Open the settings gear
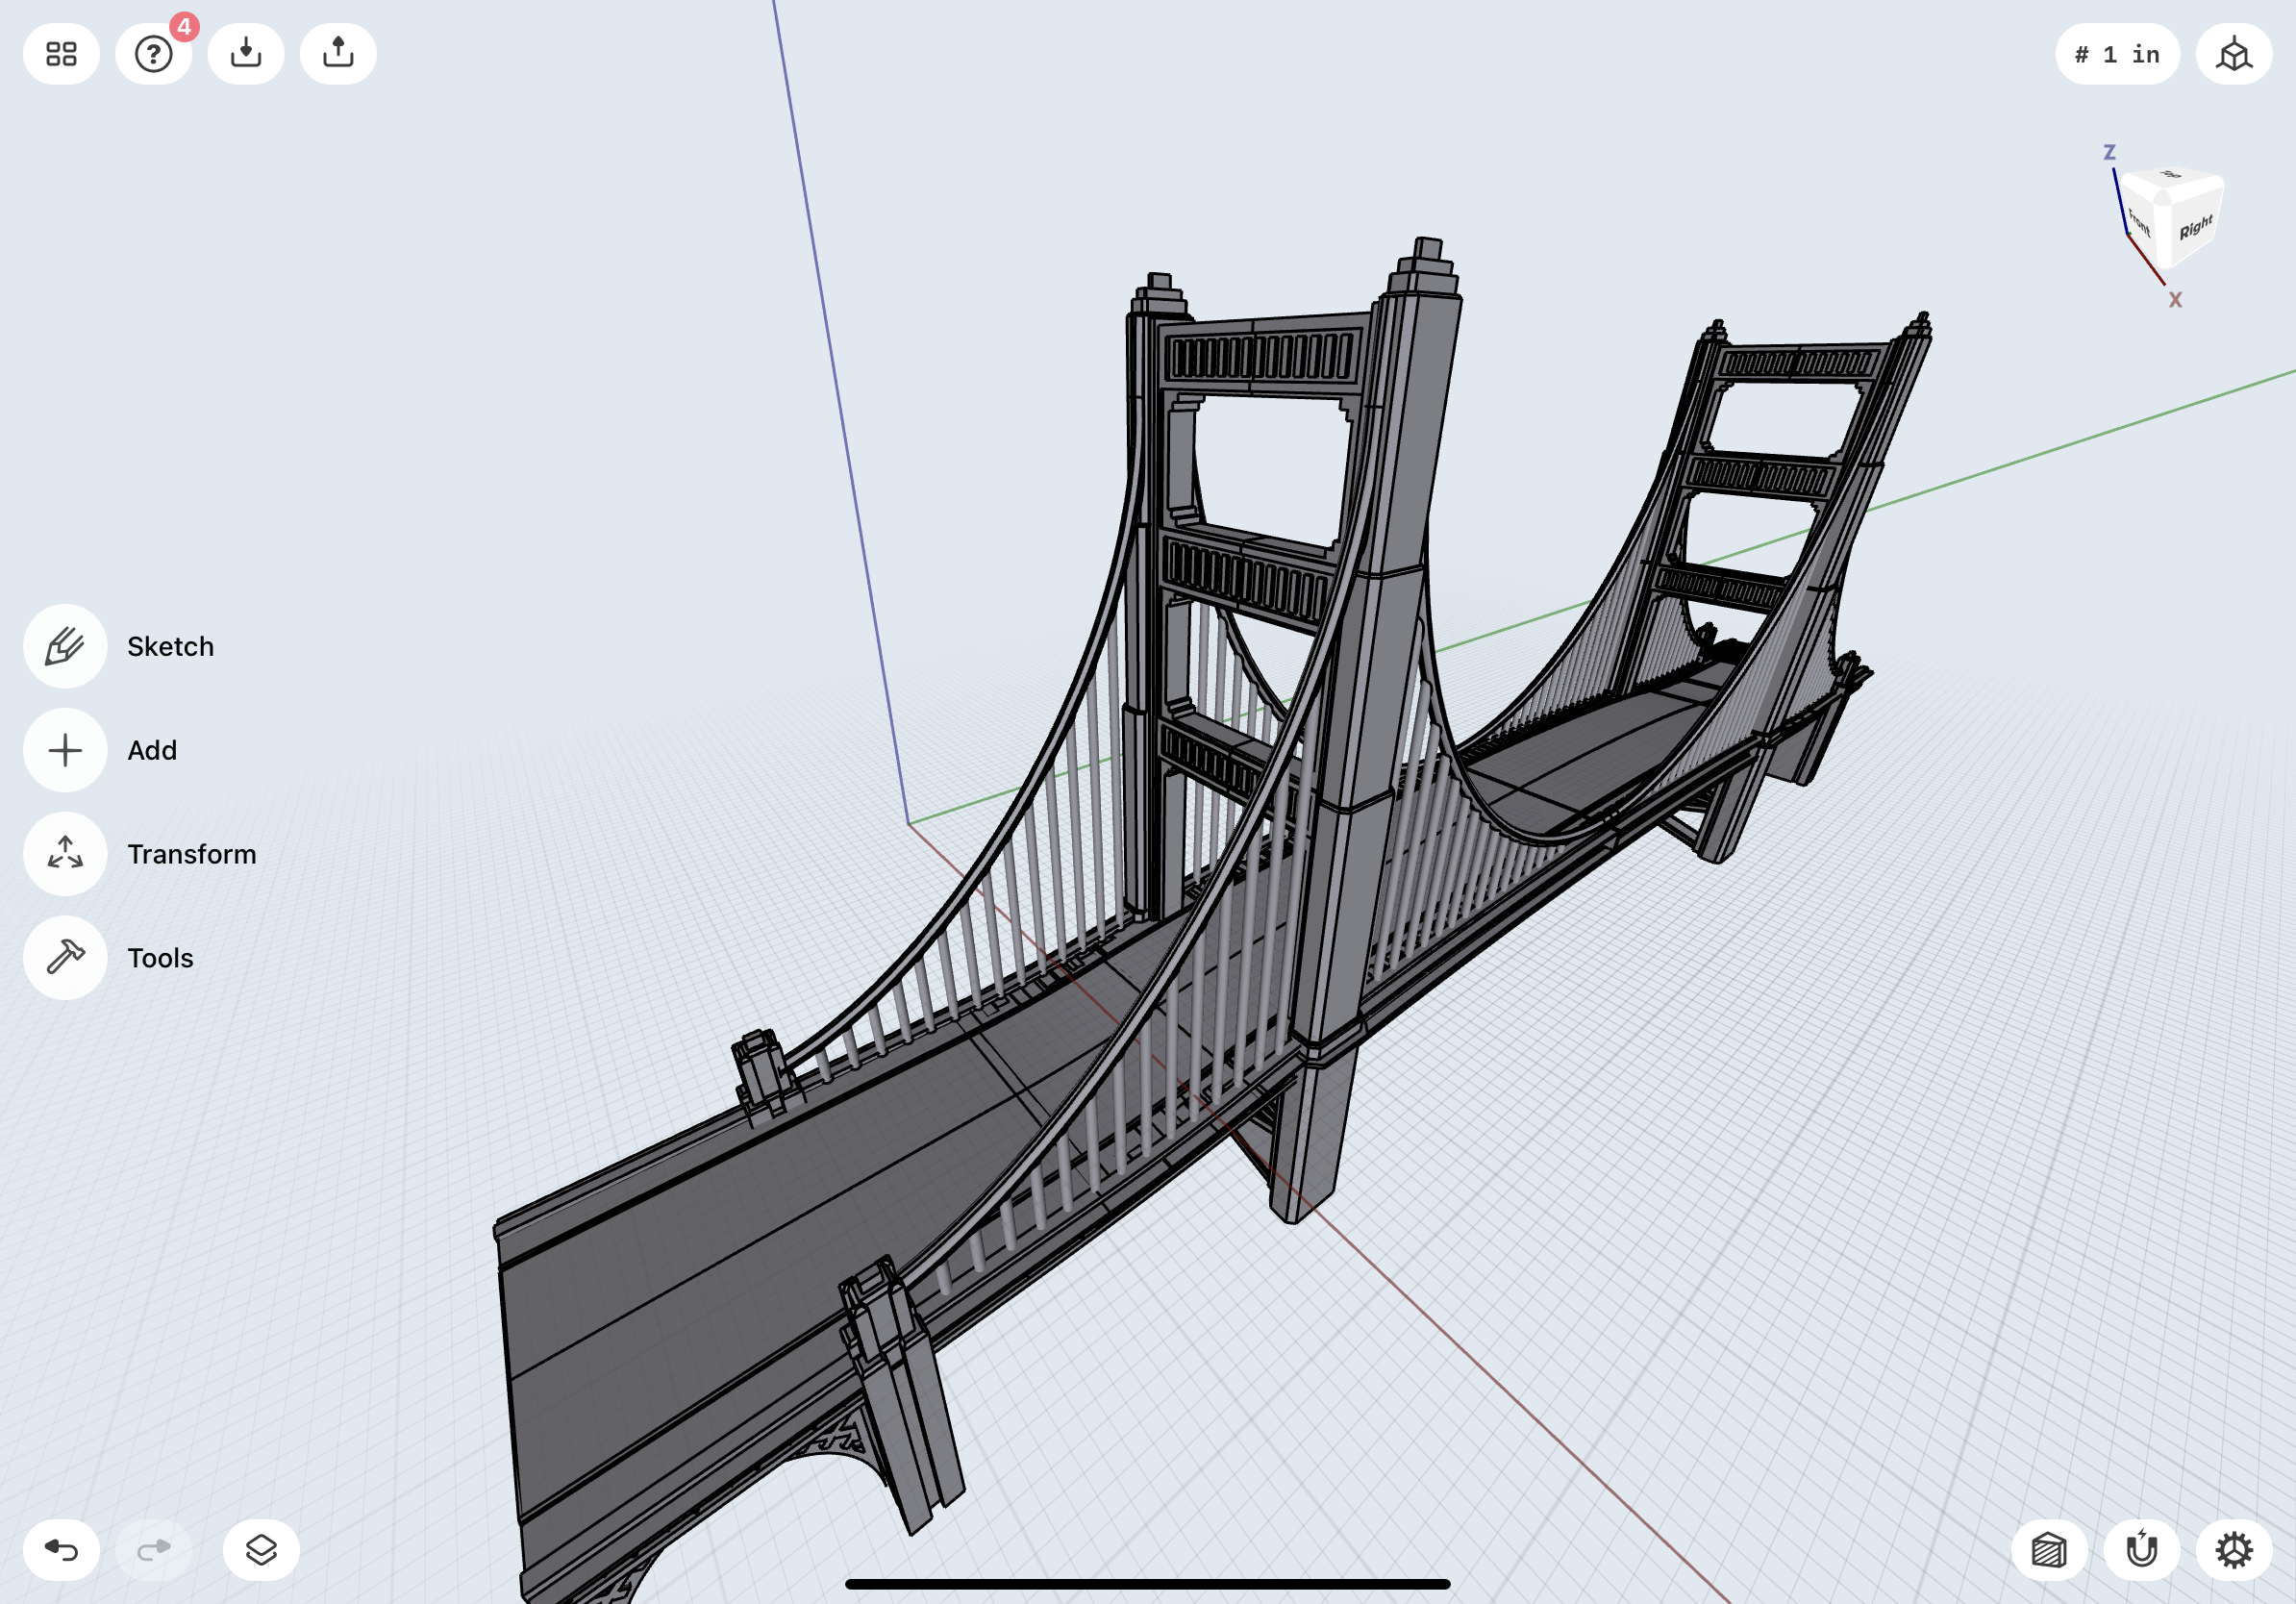 [x=2233, y=1550]
